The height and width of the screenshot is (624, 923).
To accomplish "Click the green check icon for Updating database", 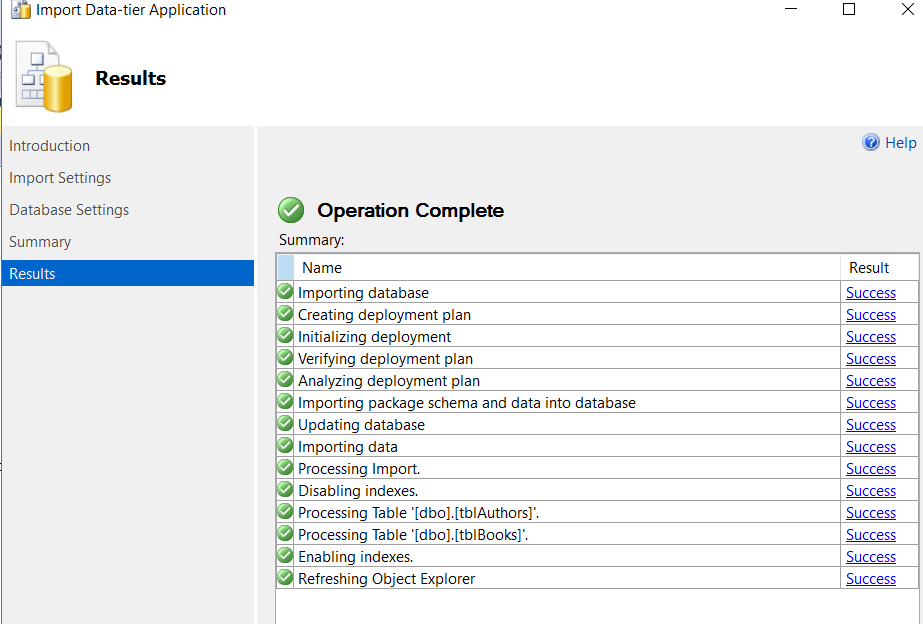I will 286,424.
